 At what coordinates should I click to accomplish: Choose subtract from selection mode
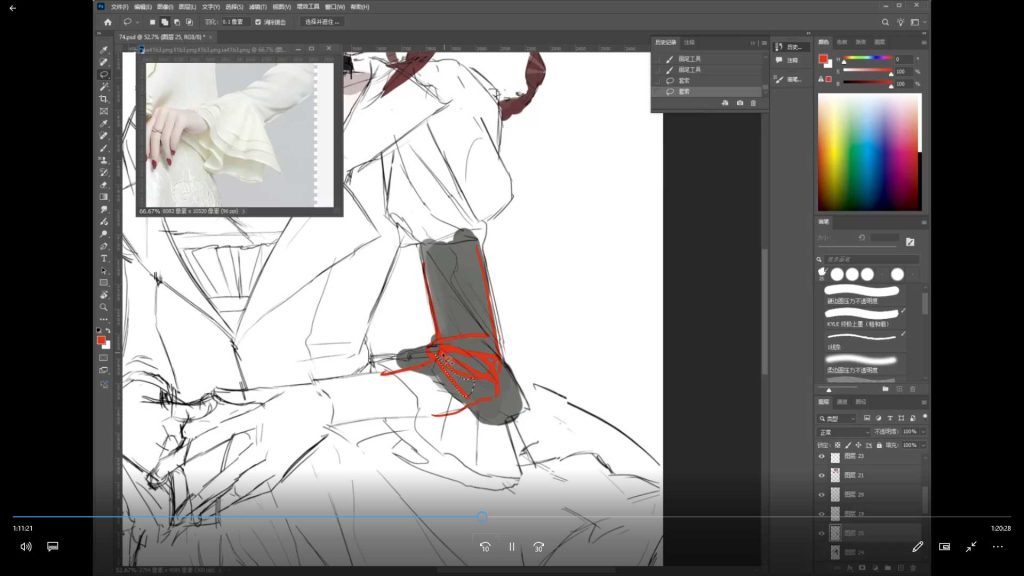[x=177, y=22]
